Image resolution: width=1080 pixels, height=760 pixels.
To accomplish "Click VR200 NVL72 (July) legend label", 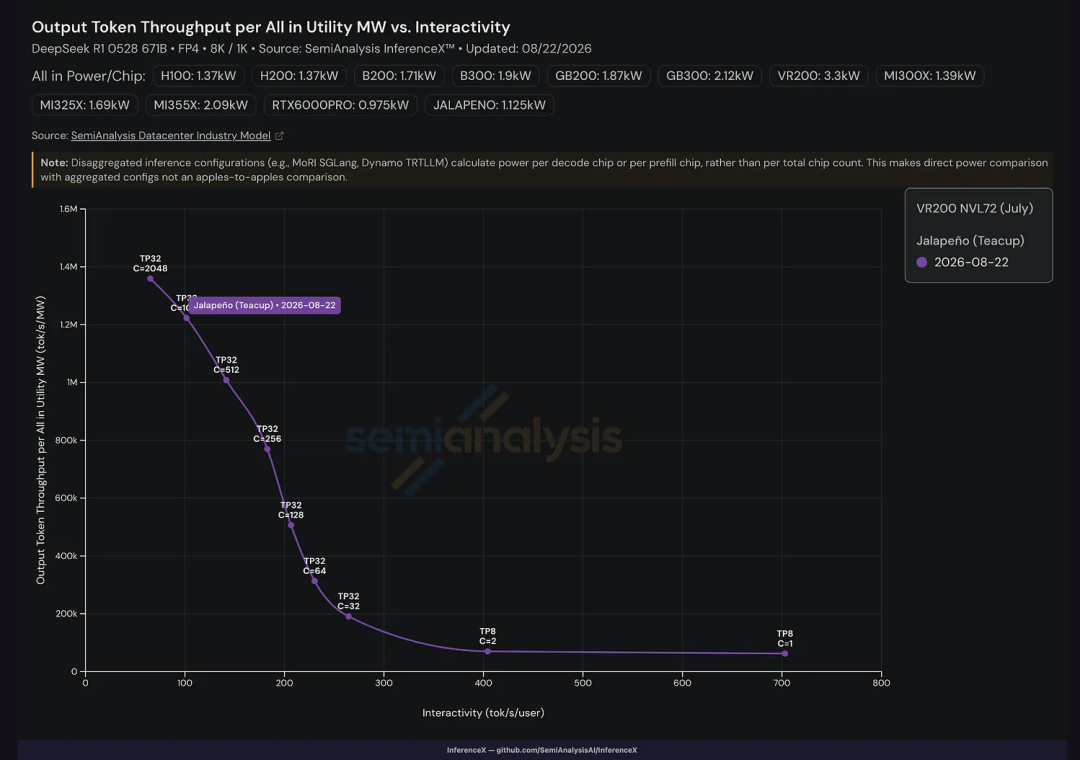I will click(975, 208).
